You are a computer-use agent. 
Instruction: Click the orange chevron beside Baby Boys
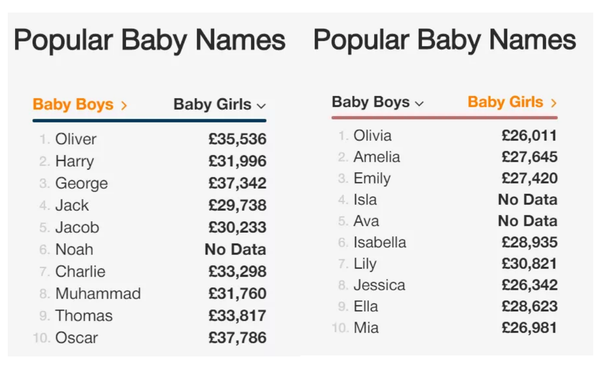pos(124,106)
